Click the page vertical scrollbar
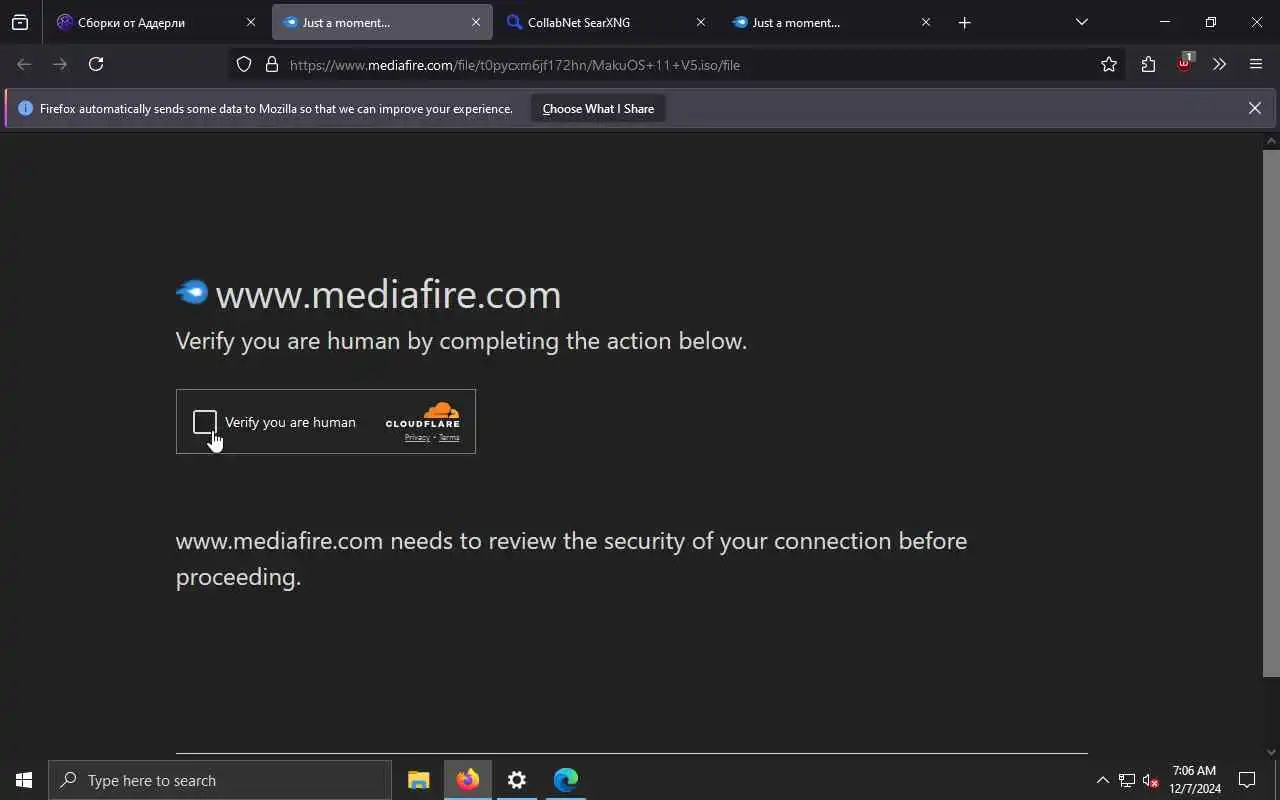Screen dimensions: 1280x800 coord(1271,413)
